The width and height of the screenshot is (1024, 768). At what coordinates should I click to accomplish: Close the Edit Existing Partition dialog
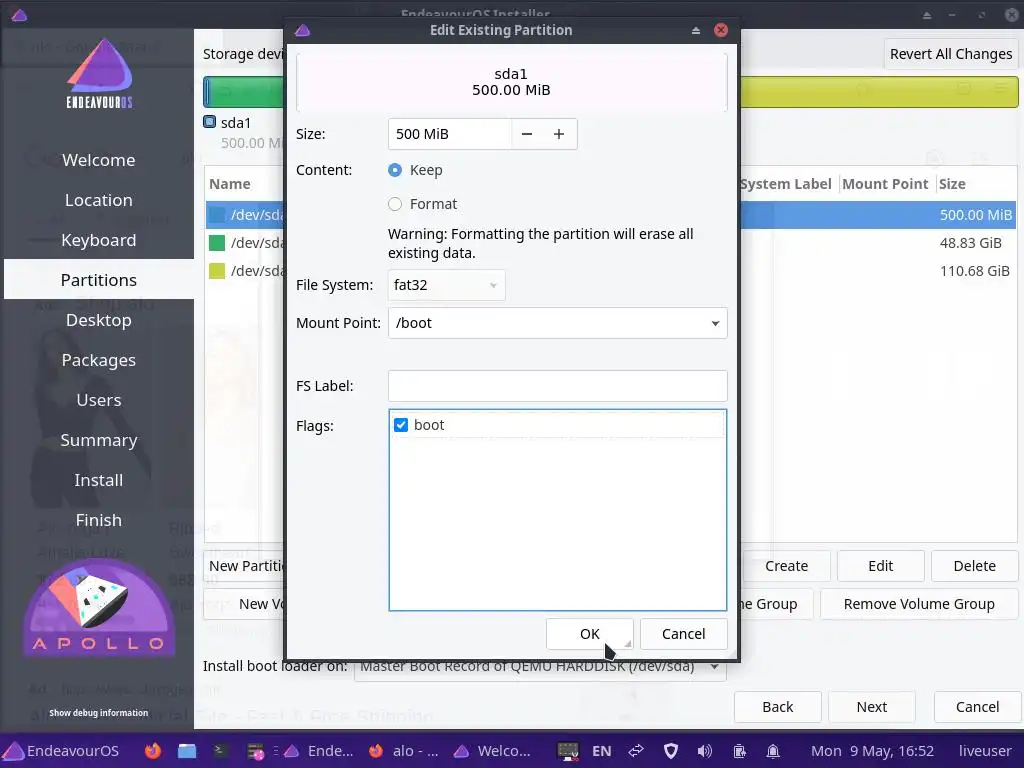click(721, 30)
